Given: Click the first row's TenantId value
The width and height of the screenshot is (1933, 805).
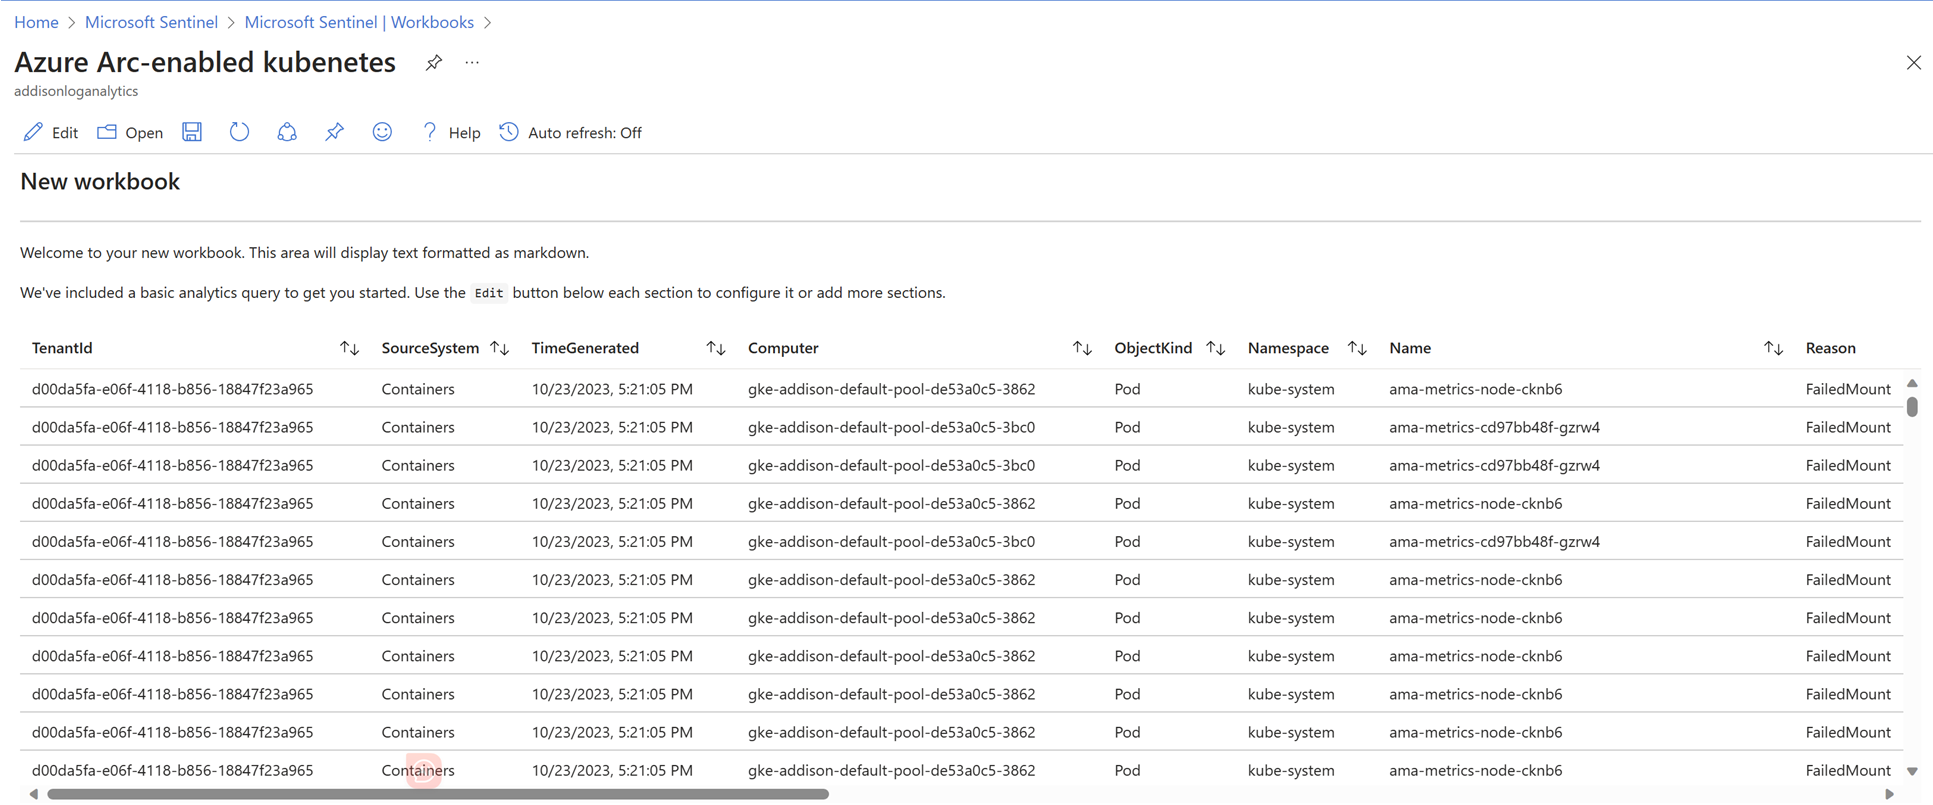Looking at the screenshot, I should (172, 389).
